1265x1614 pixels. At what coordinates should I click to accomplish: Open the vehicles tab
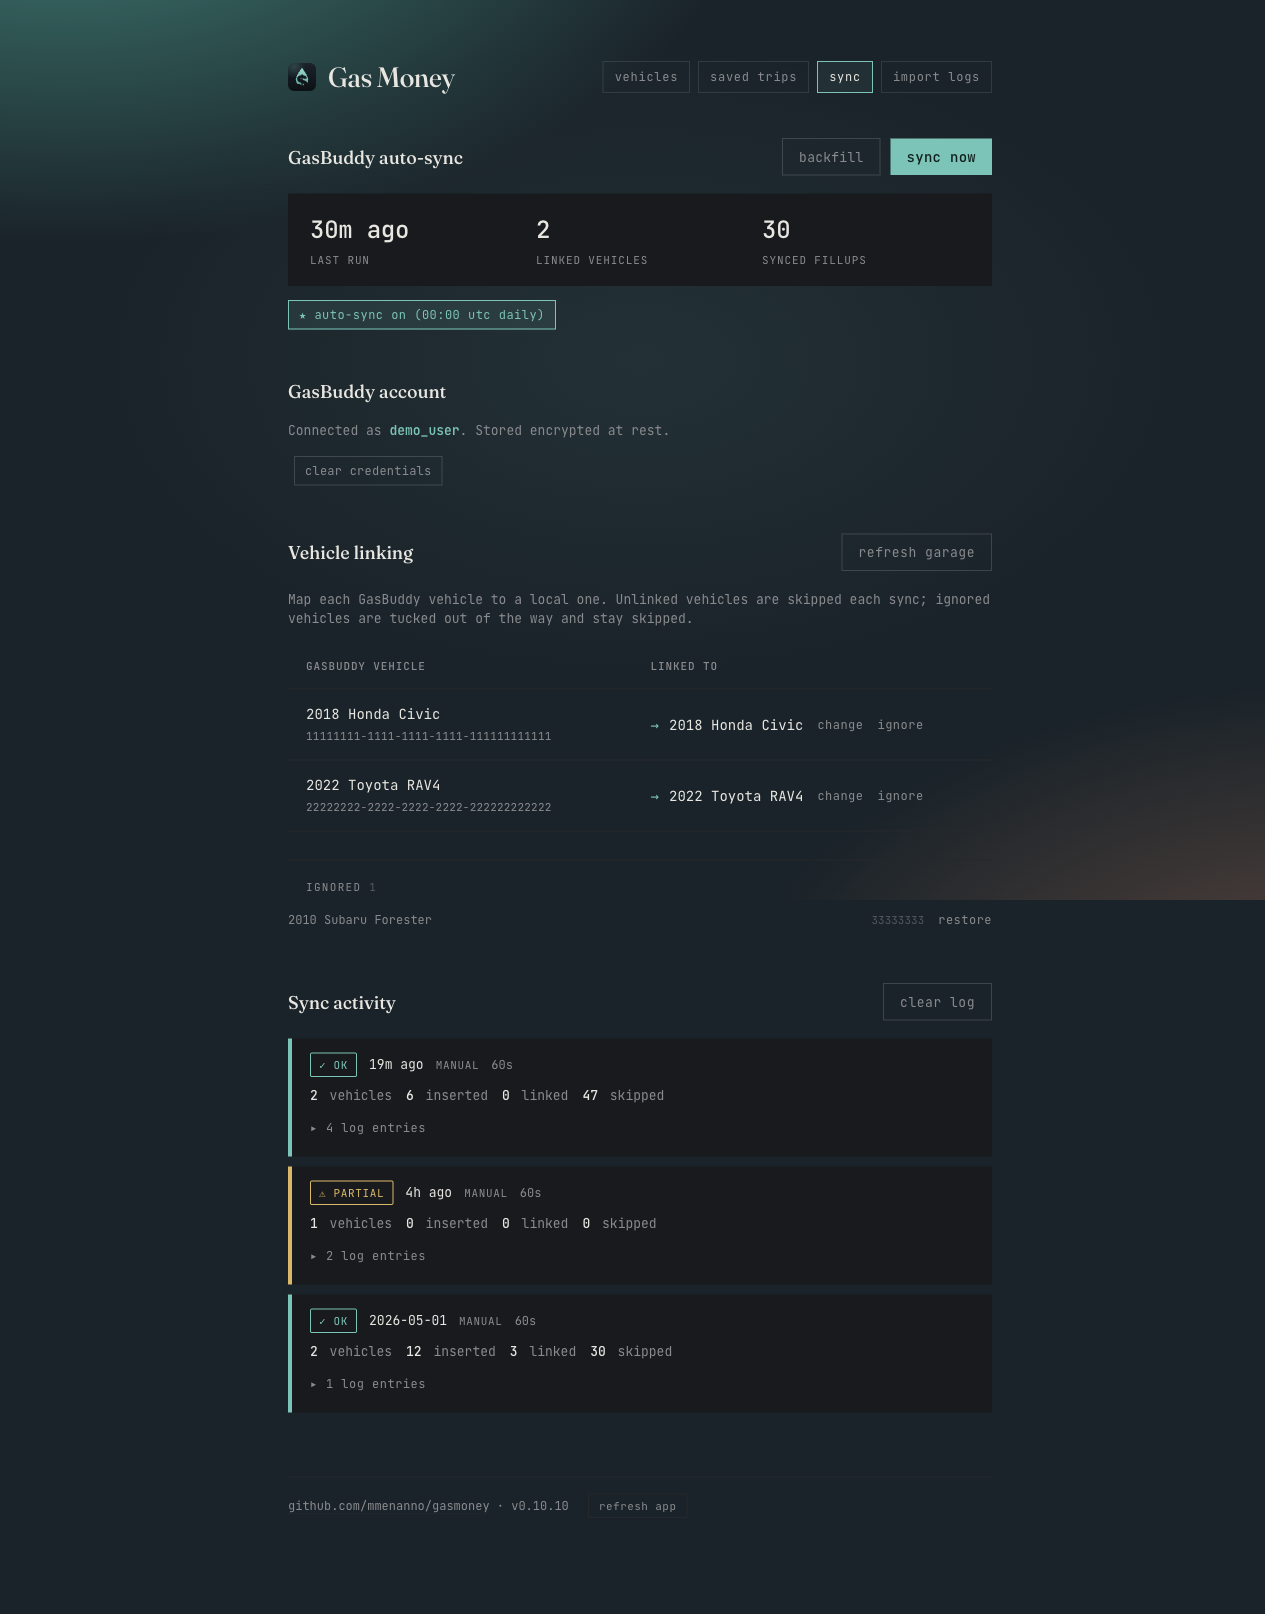point(646,77)
